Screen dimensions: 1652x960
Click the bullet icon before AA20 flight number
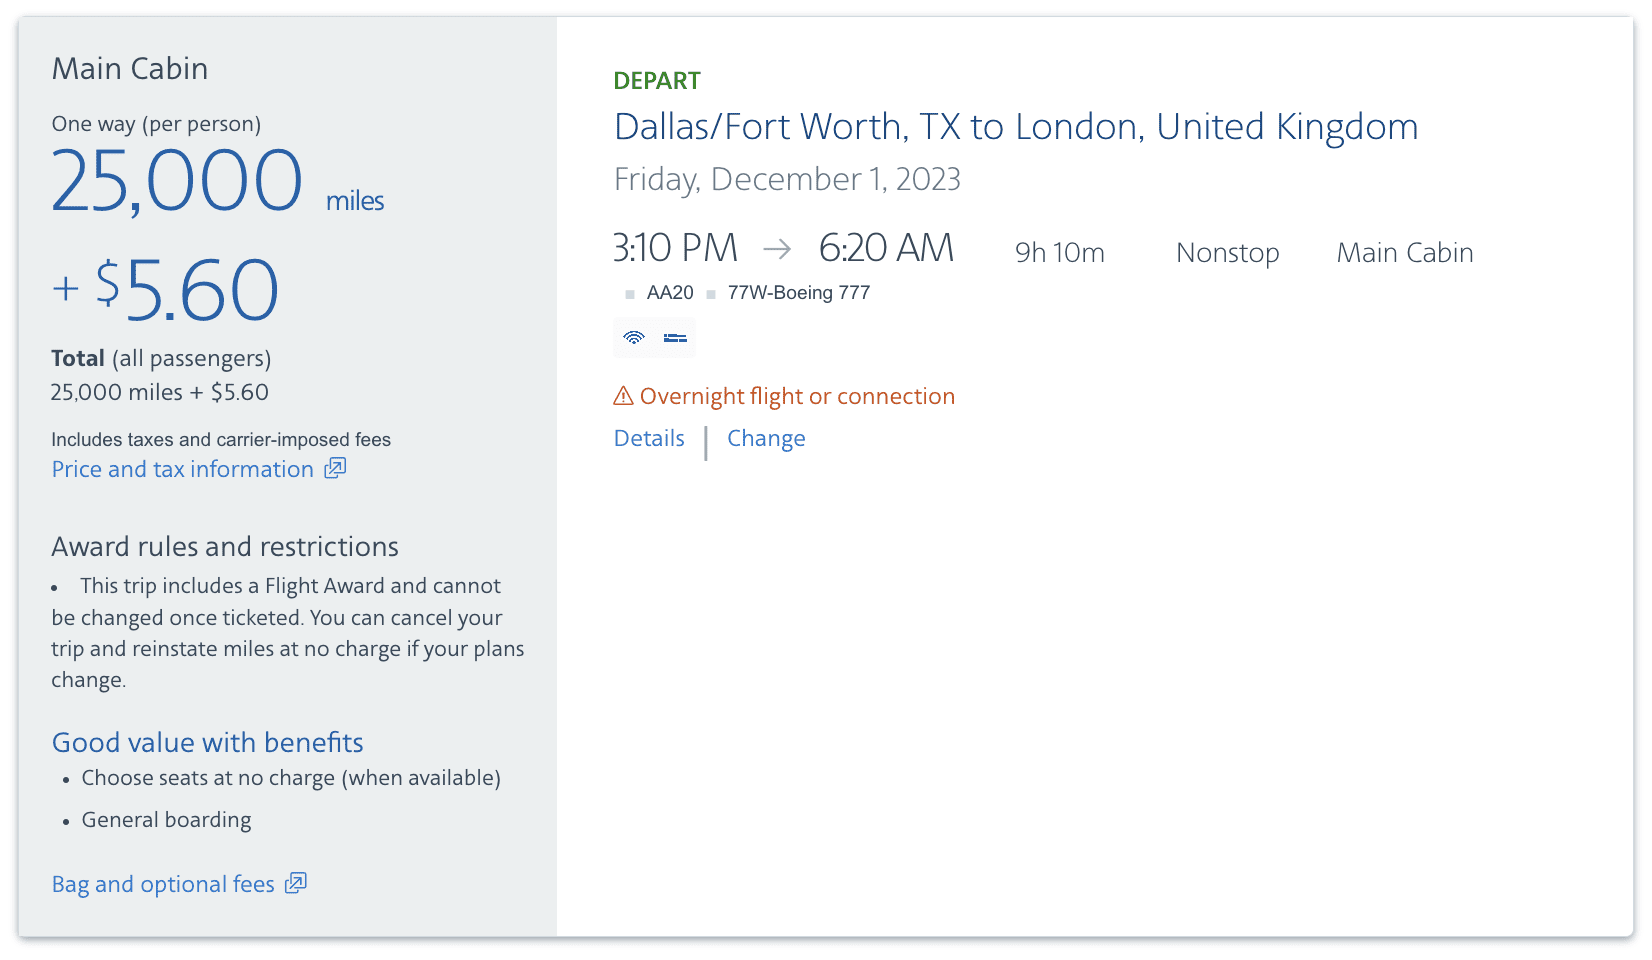click(629, 293)
